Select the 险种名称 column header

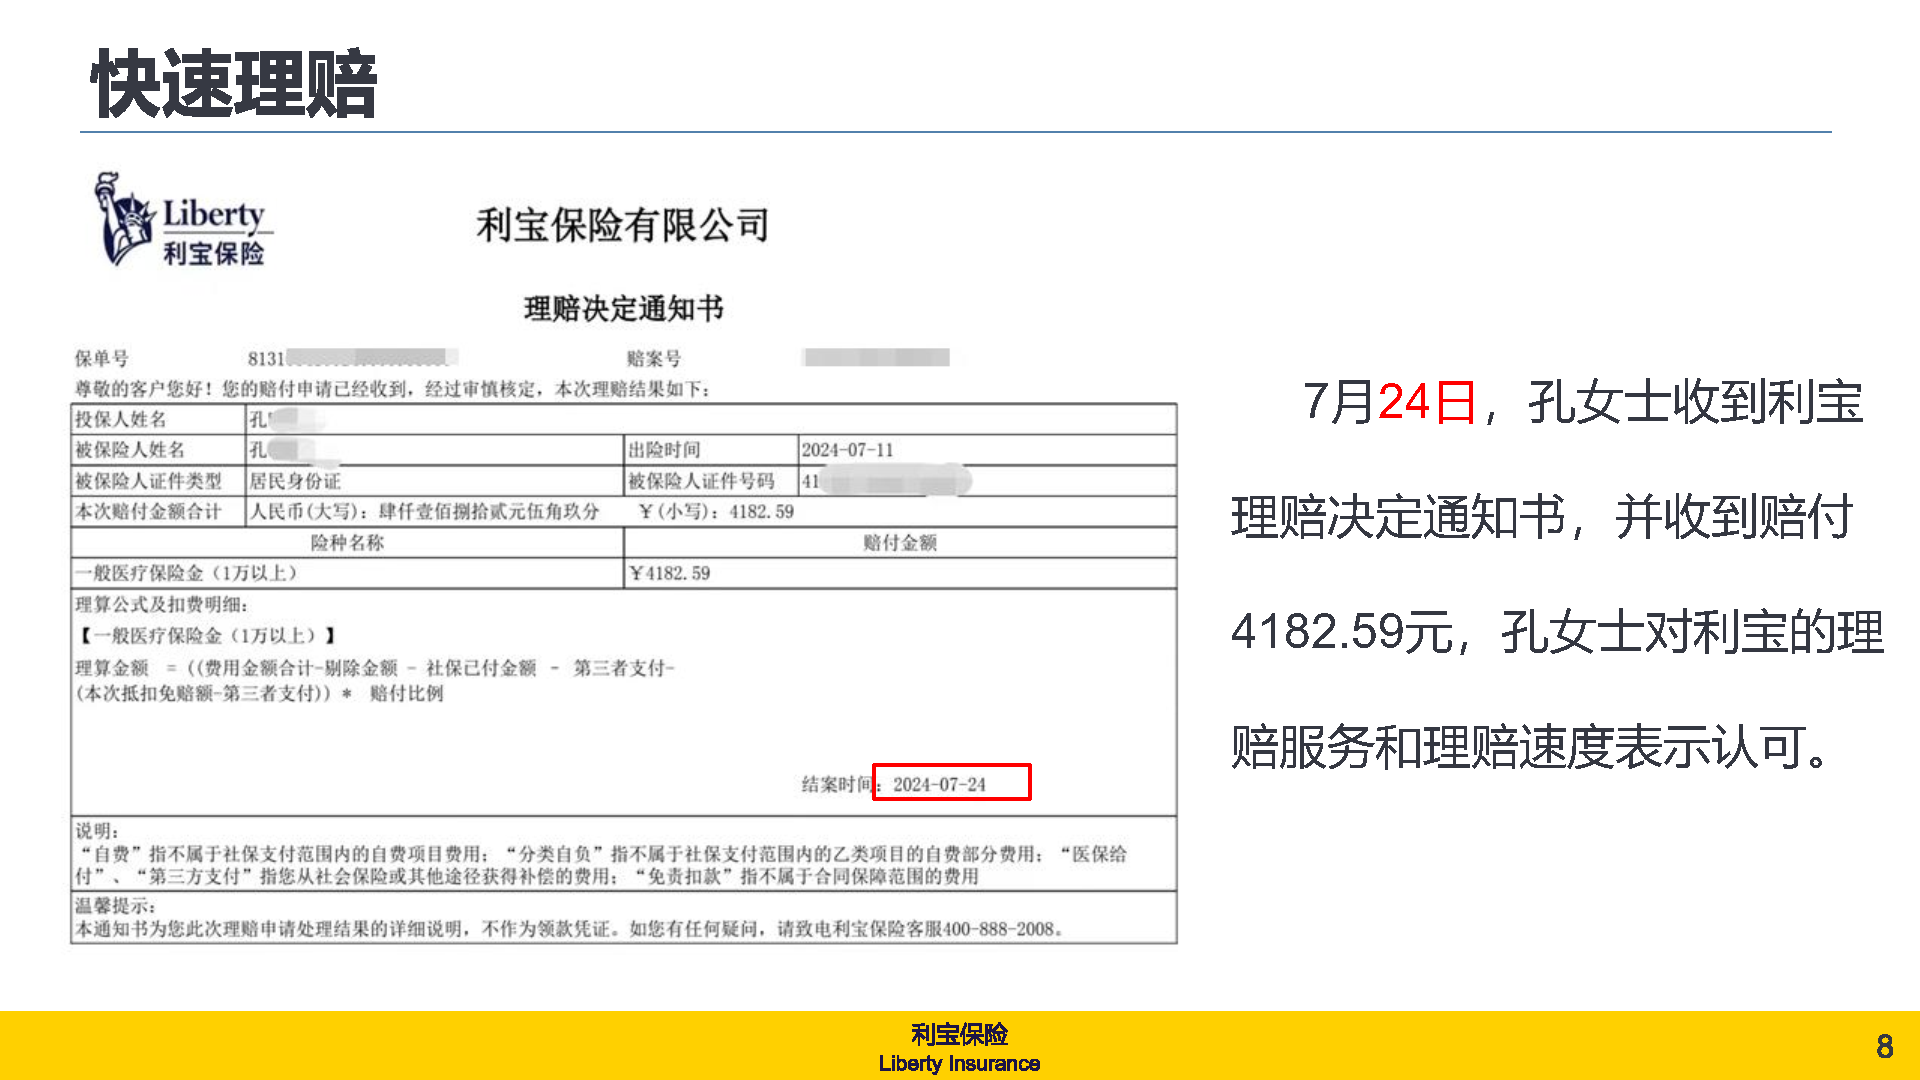click(x=347, y=542)
